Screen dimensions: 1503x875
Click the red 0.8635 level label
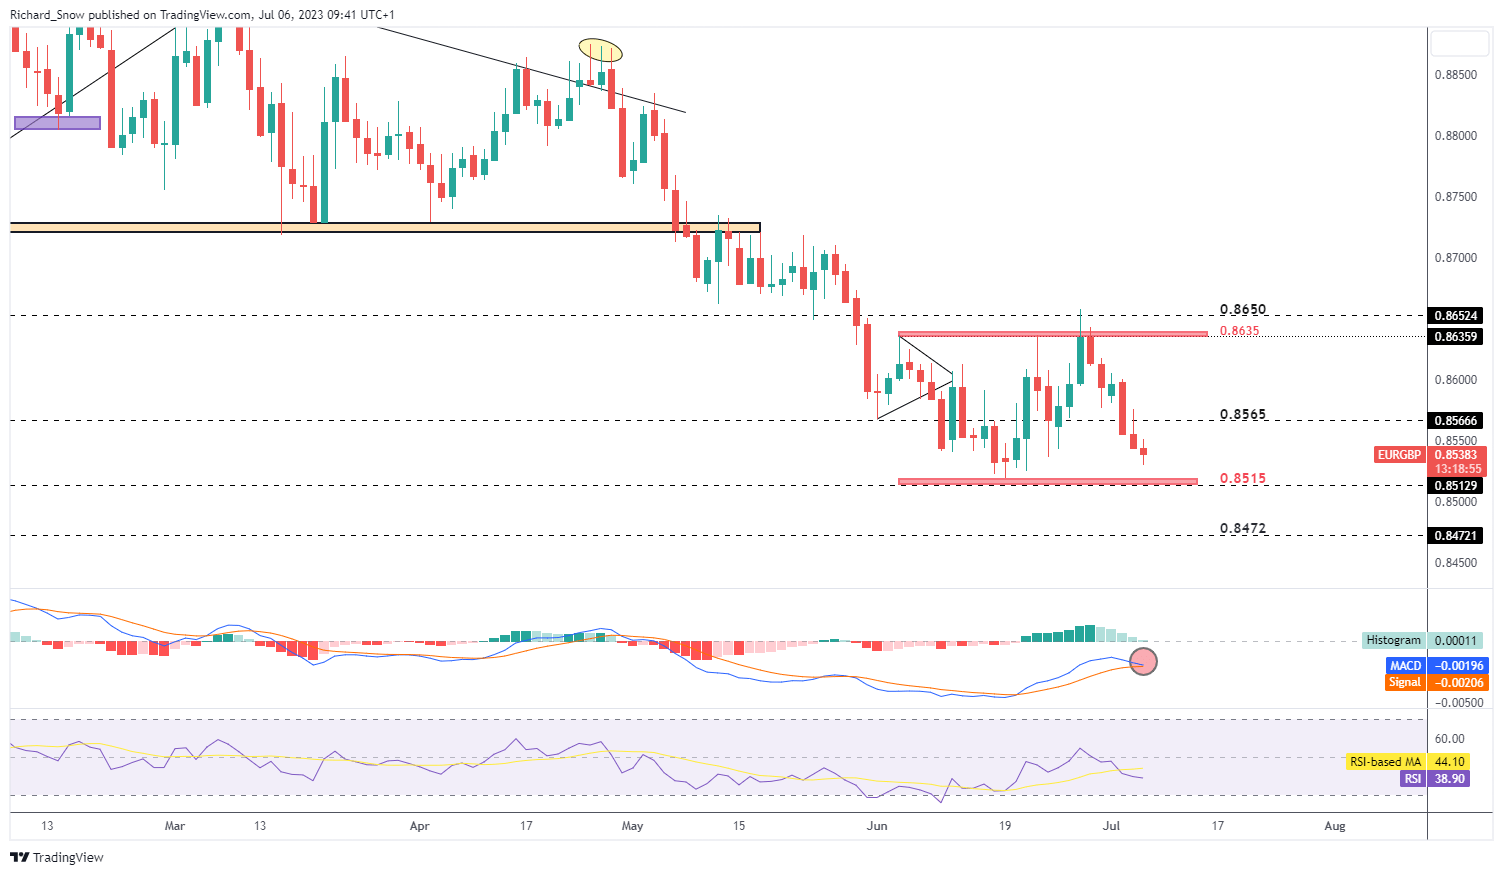[x=1240, y=331]
